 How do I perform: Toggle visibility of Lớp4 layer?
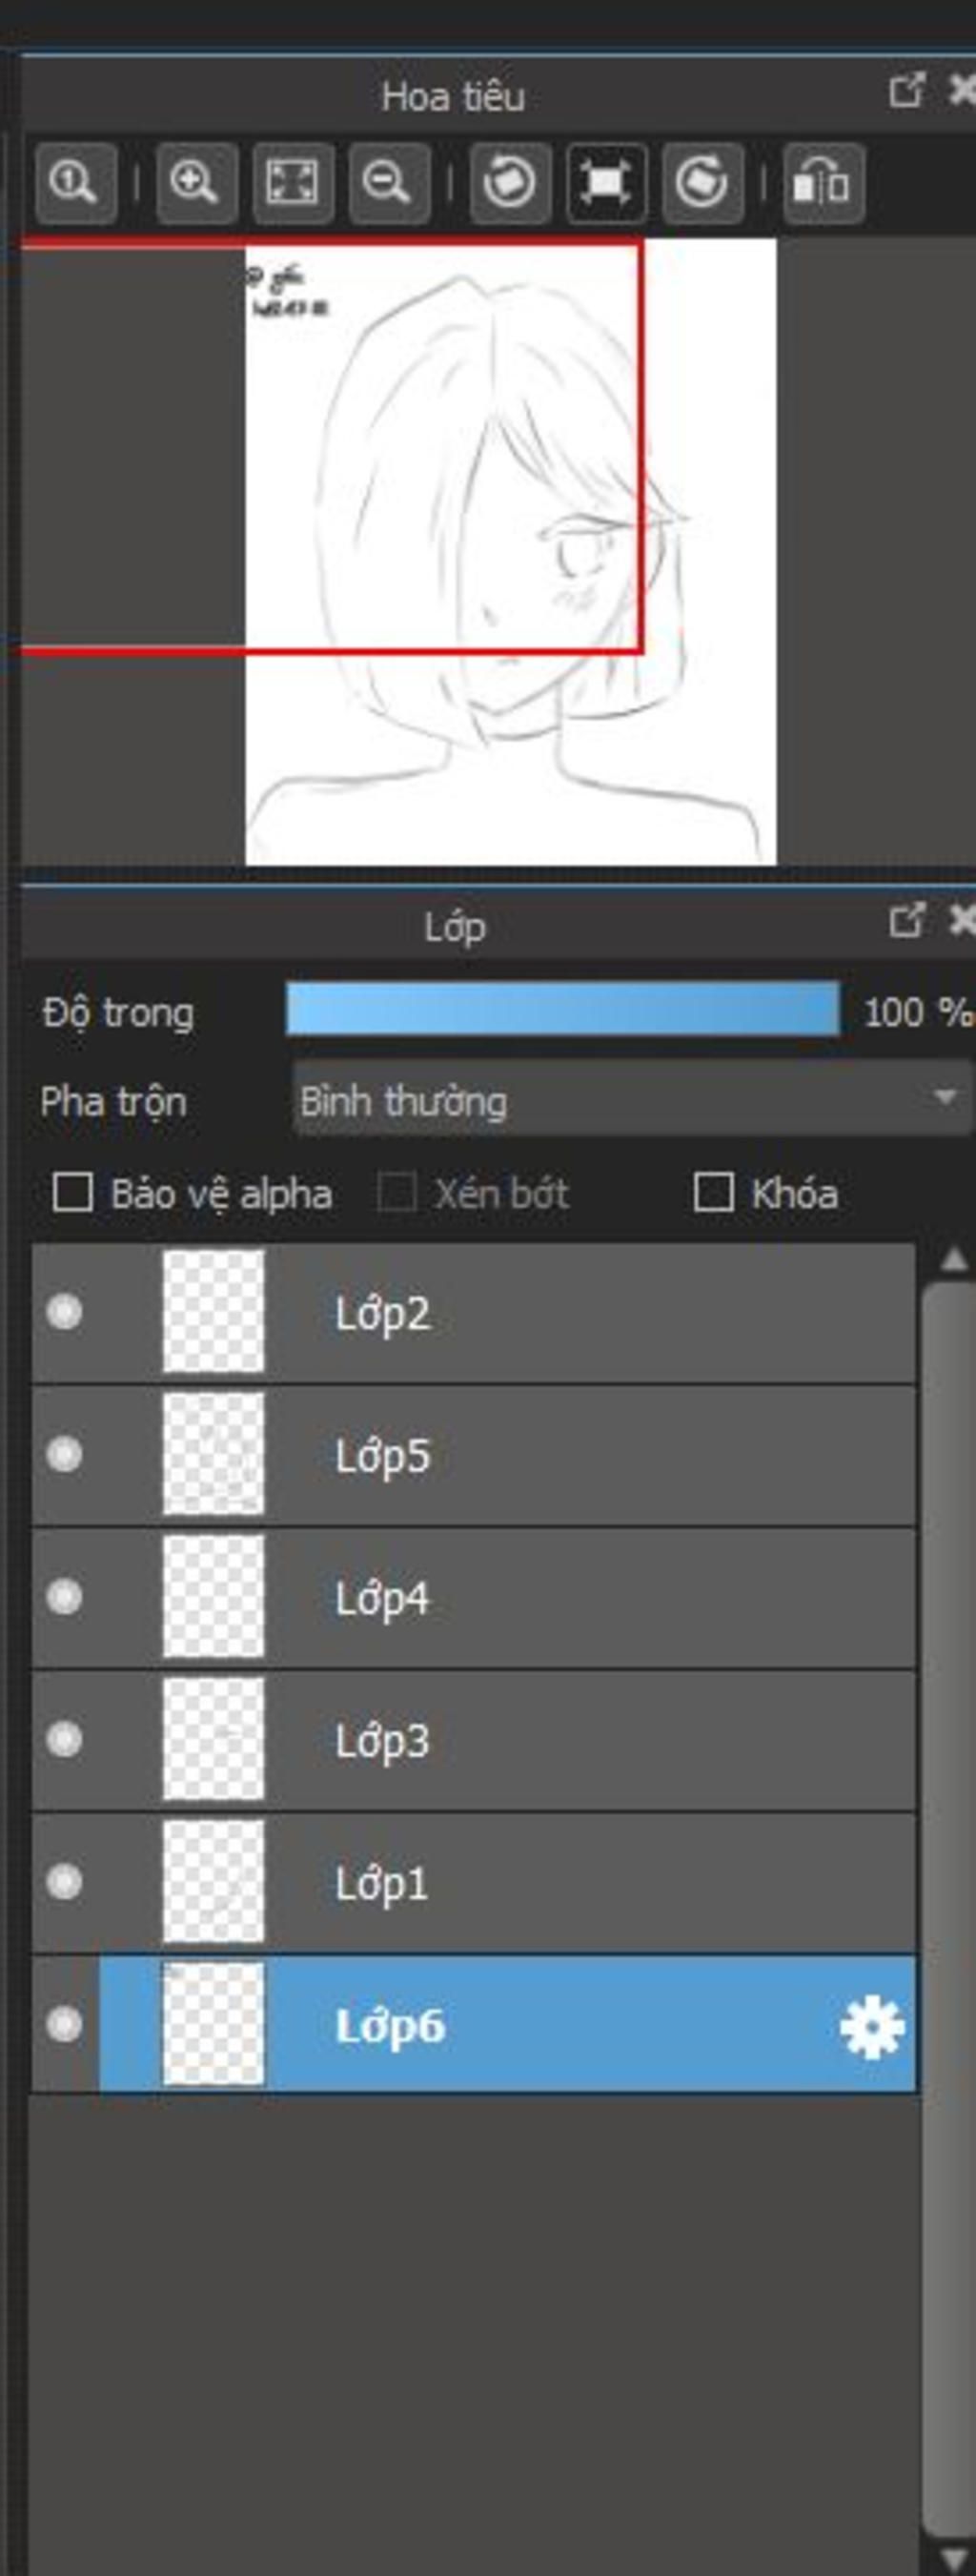65,1596
